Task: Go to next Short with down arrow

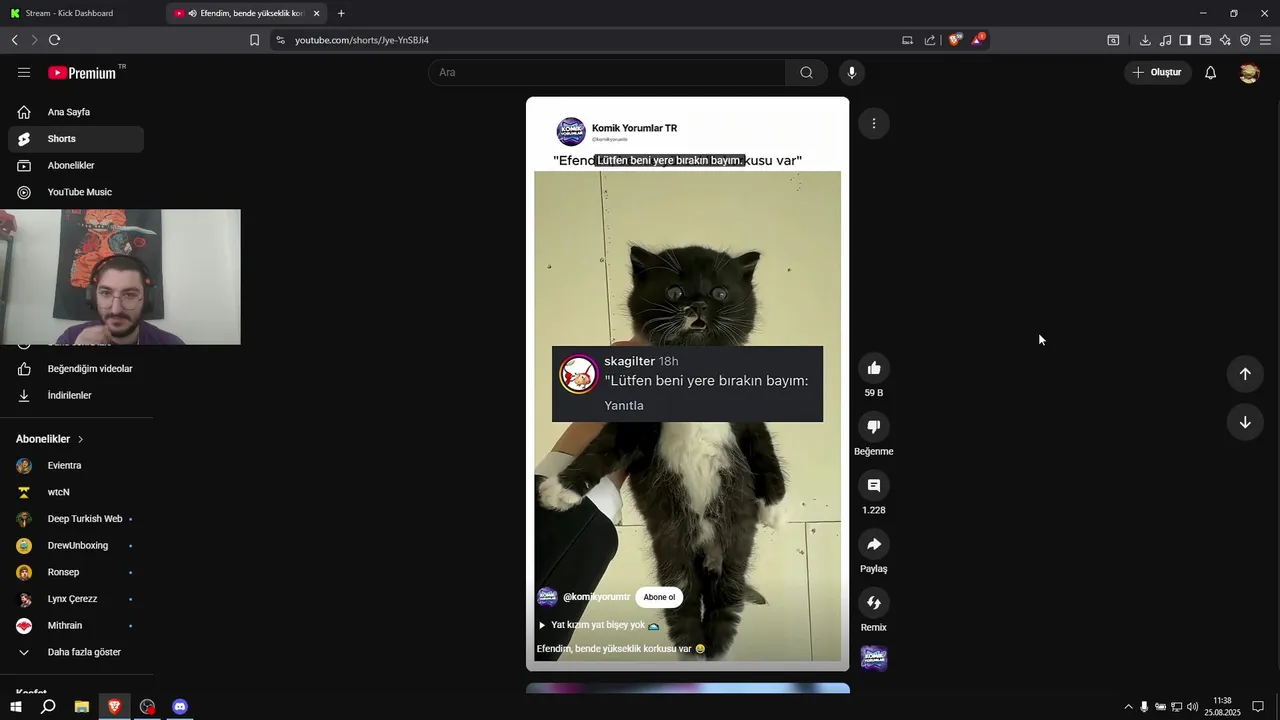Action: pos(1245,422)
